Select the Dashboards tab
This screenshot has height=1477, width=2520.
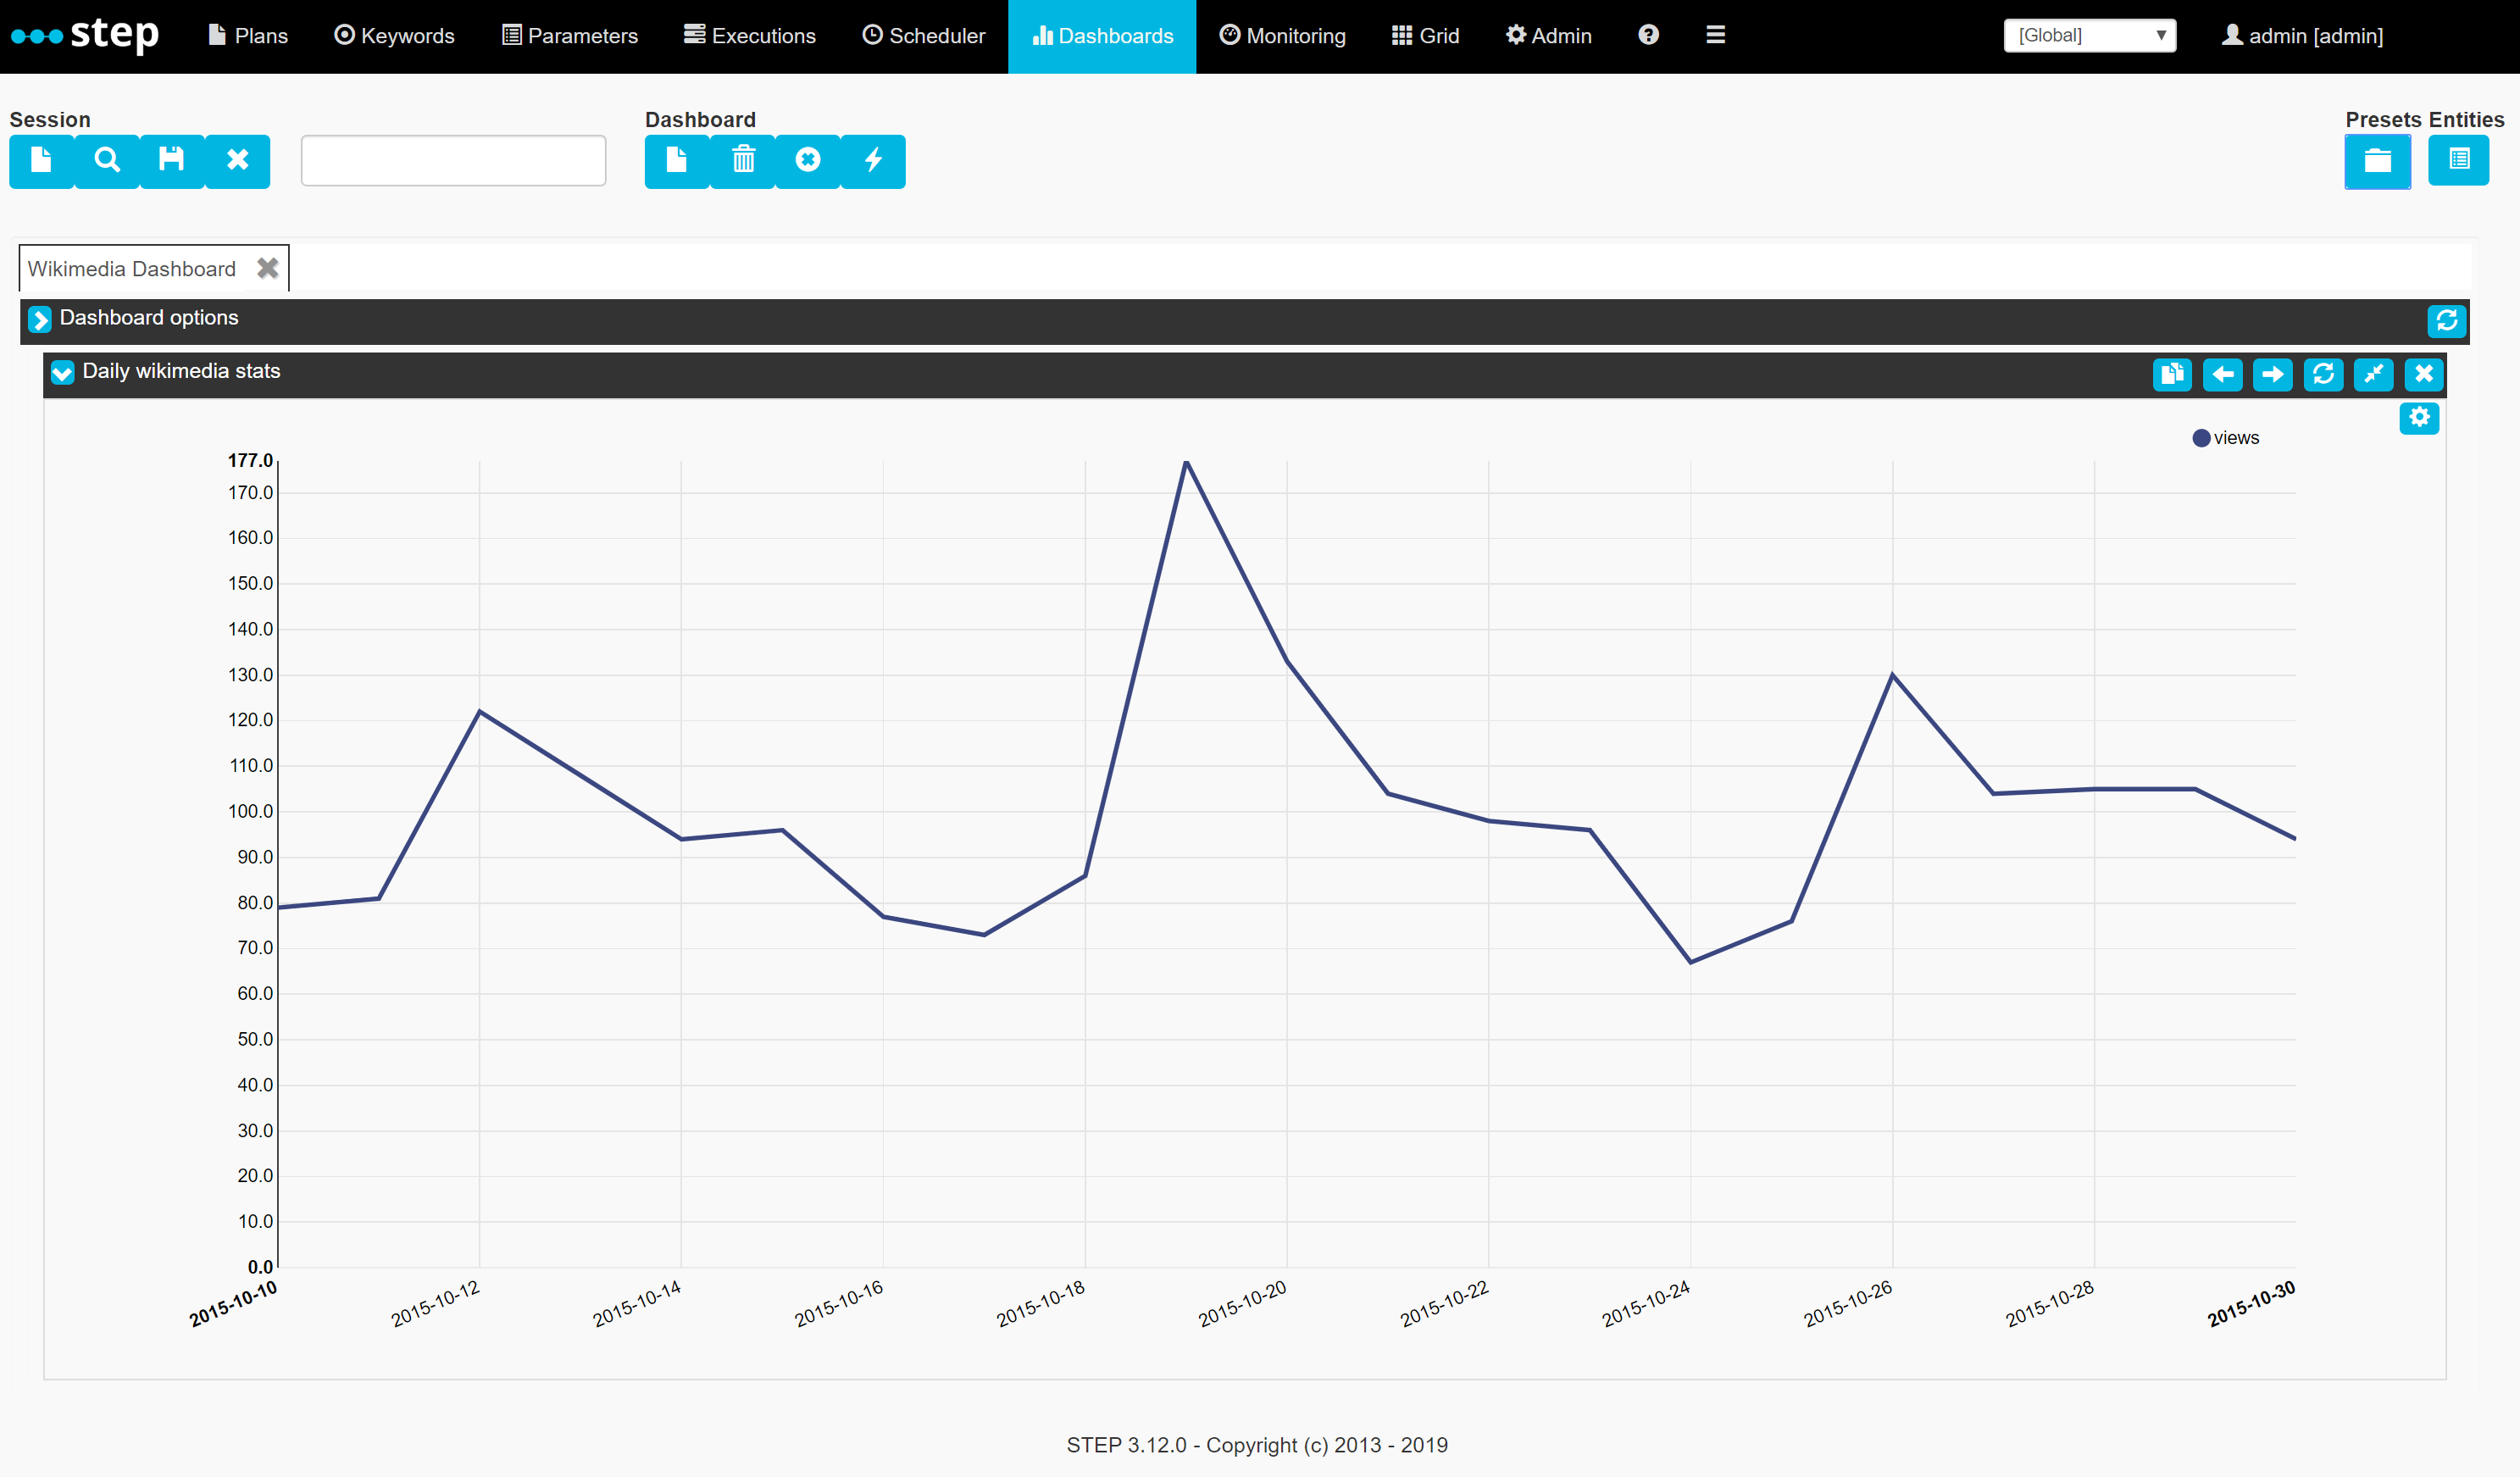pyautogui.click(x=1102, y=36)
